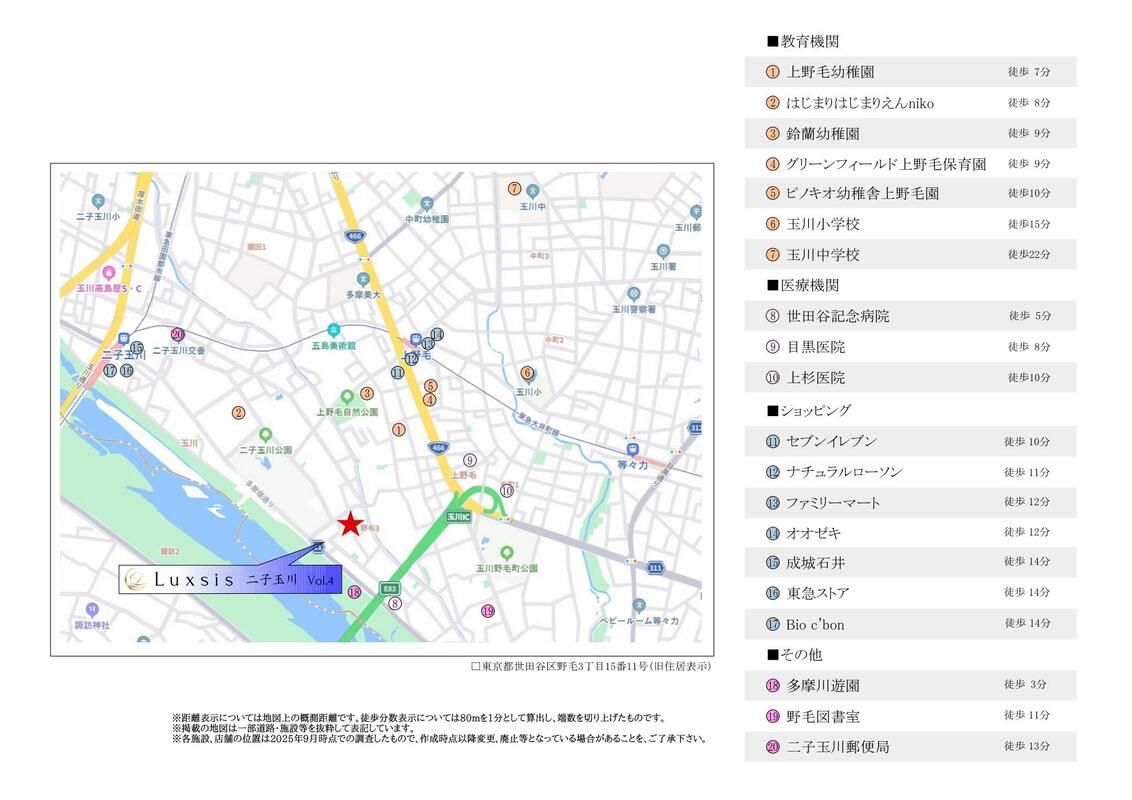Image resolution: width=1132 pixels, height=800 pixels.
Task: Click the 多摩川遊園 entry under その他
Action: (x=910, y=685)
